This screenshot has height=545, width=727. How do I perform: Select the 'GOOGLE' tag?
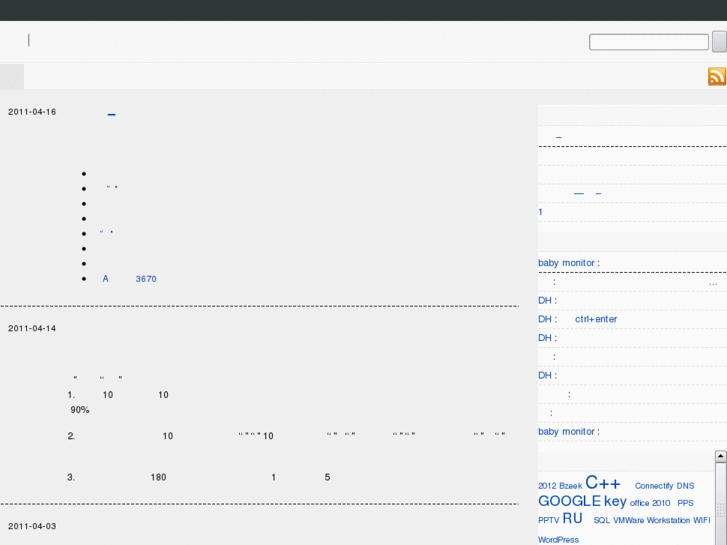click(x=569, y=501)
